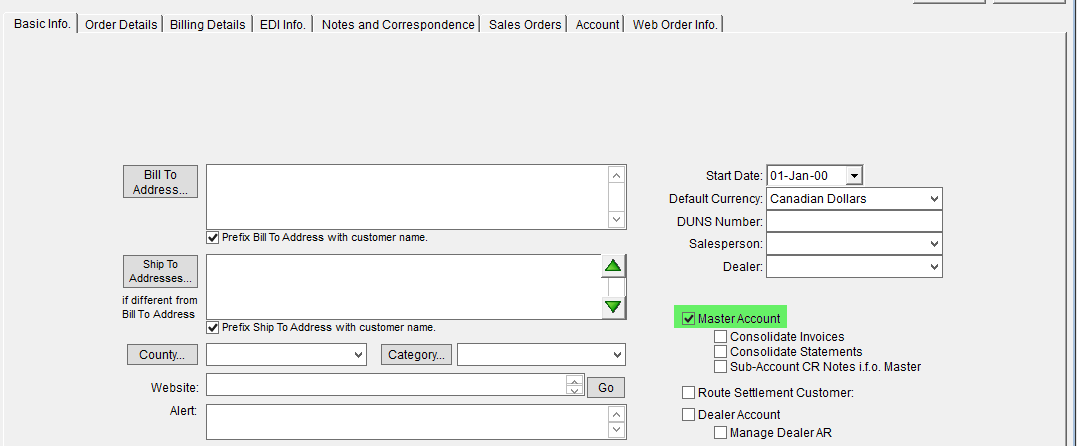Image resolution: width=1078 pixels, height=446 pixels.
Task: Click Alert box scrollbar up arrow
Action: click(616, 414)
